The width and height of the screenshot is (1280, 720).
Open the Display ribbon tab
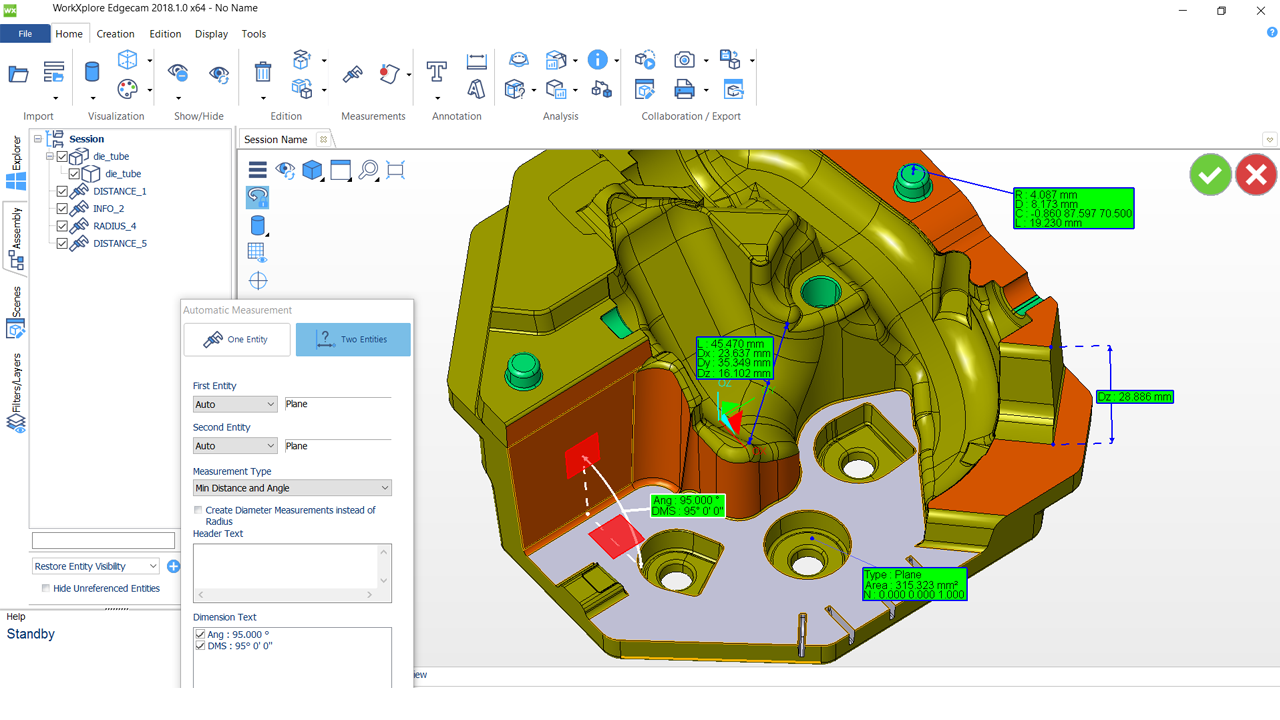click(211, 34)
